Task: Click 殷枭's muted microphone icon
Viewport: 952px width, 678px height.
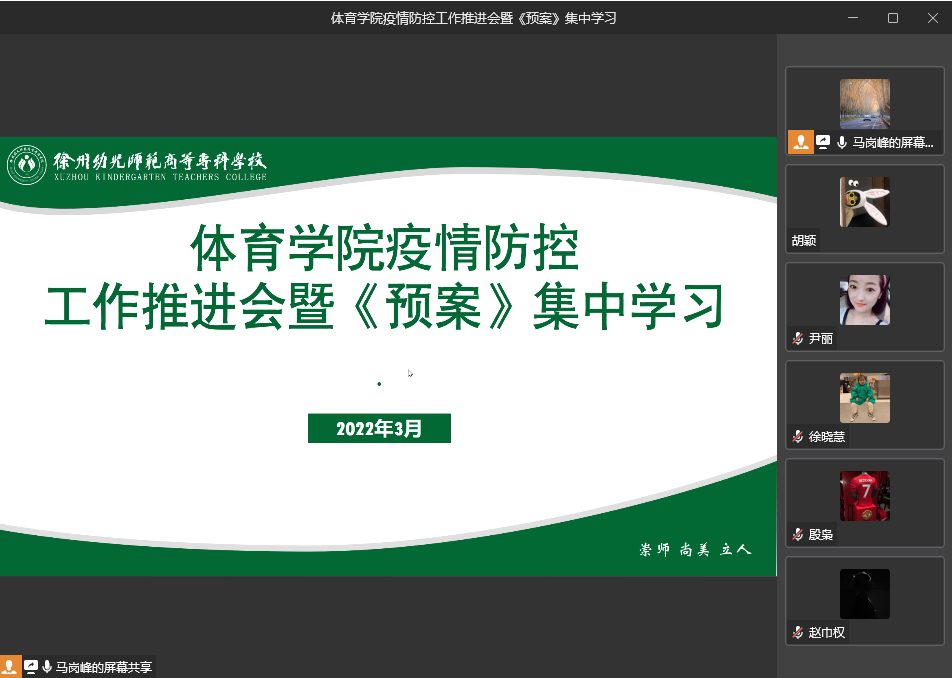Action: click(798, 535)
